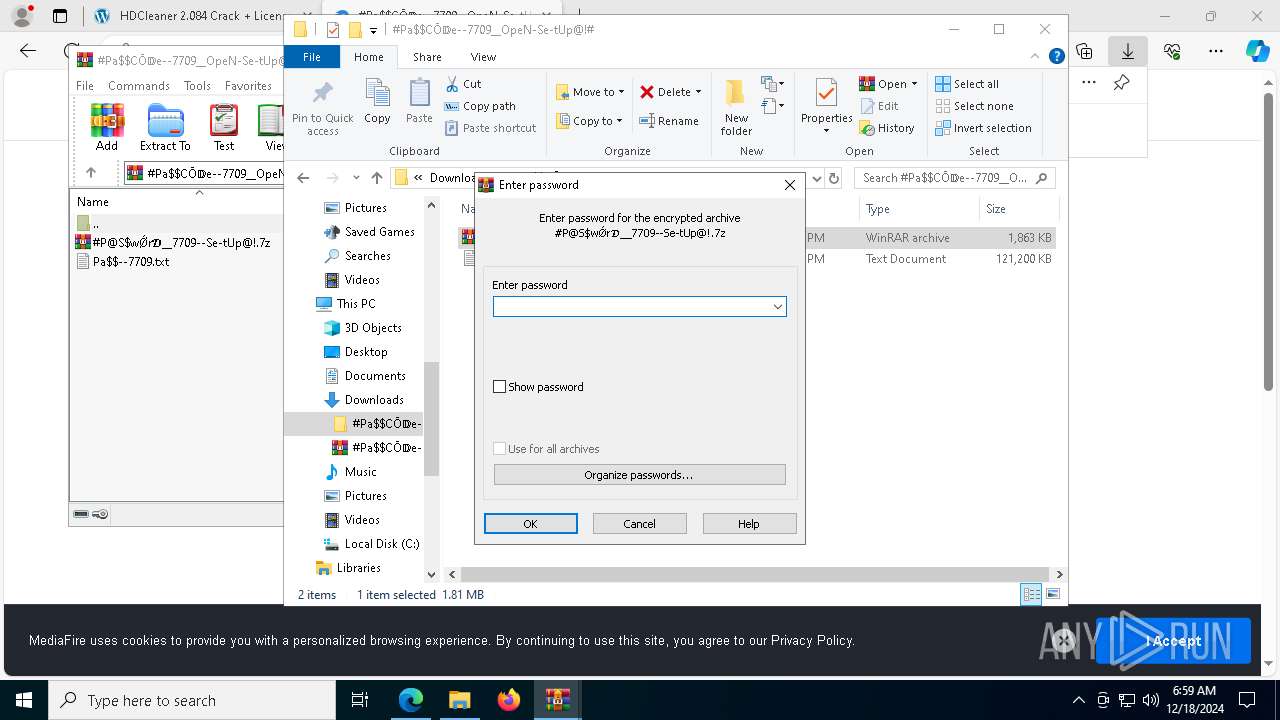Click Select all in Explorer ribbon
Image resolution: width=1280 pixels, height=720 pixels.
(967, 84)
